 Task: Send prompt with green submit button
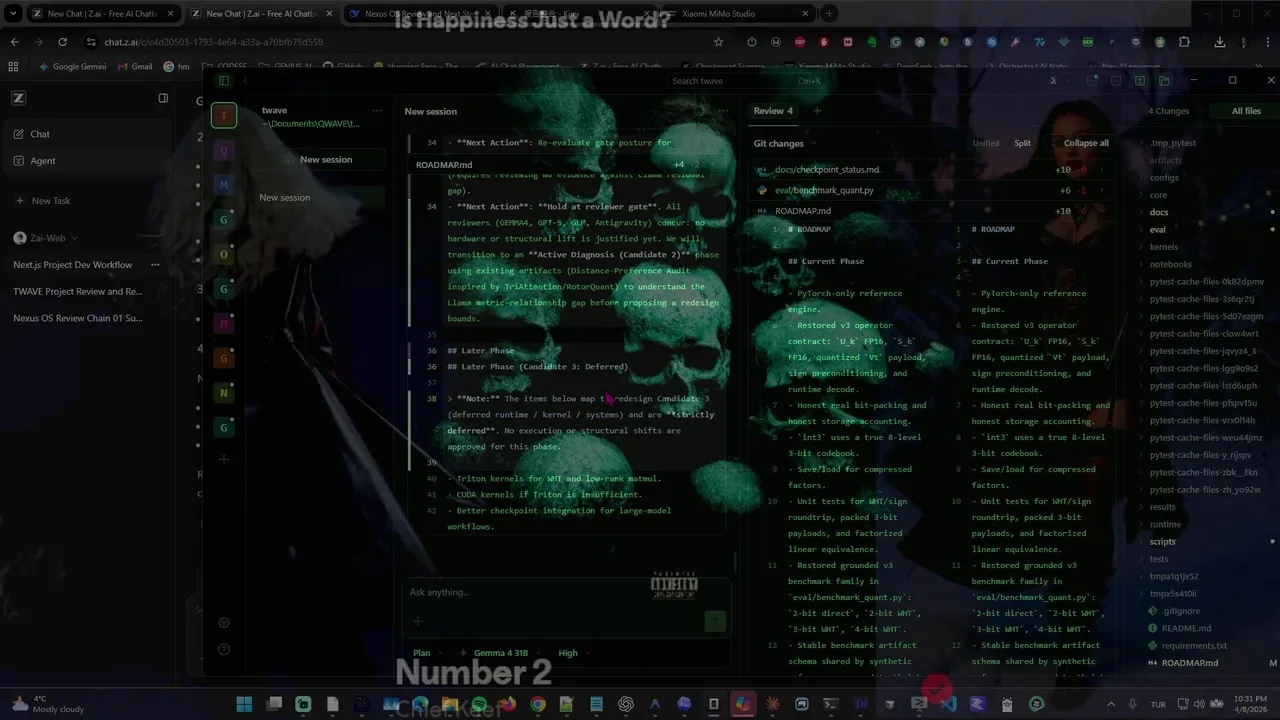714,621
